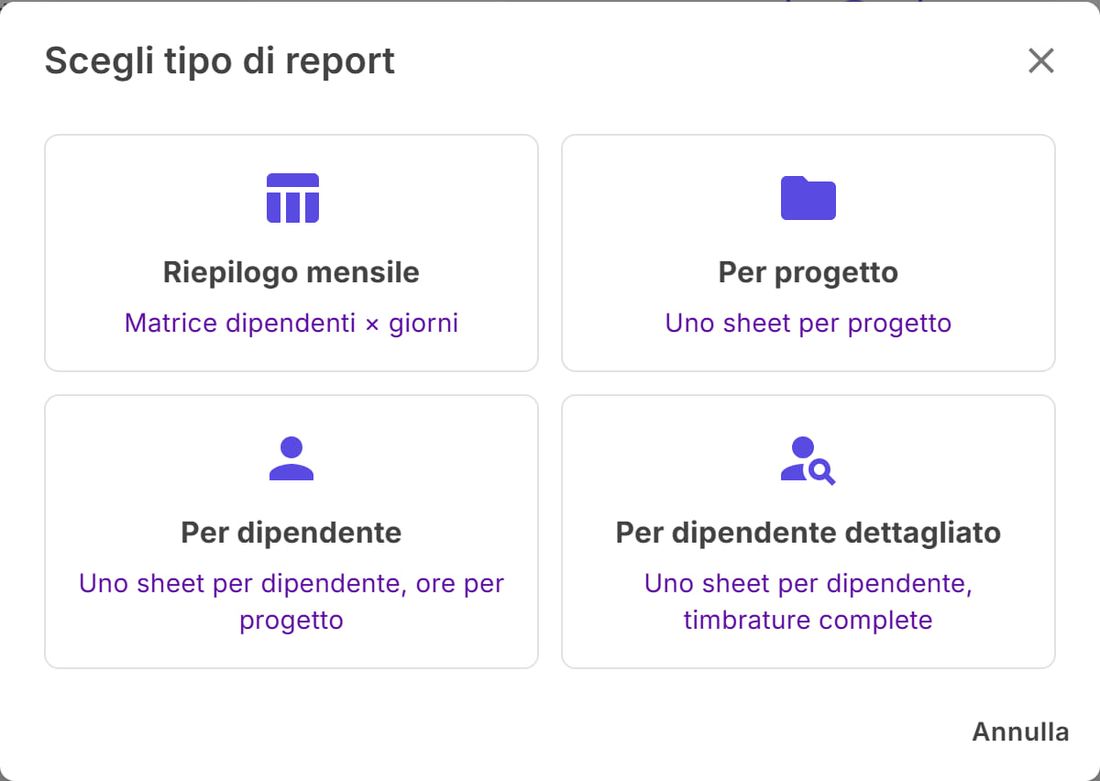Choose the Per progetto title

pyautogui.click(x=808, y=273)
